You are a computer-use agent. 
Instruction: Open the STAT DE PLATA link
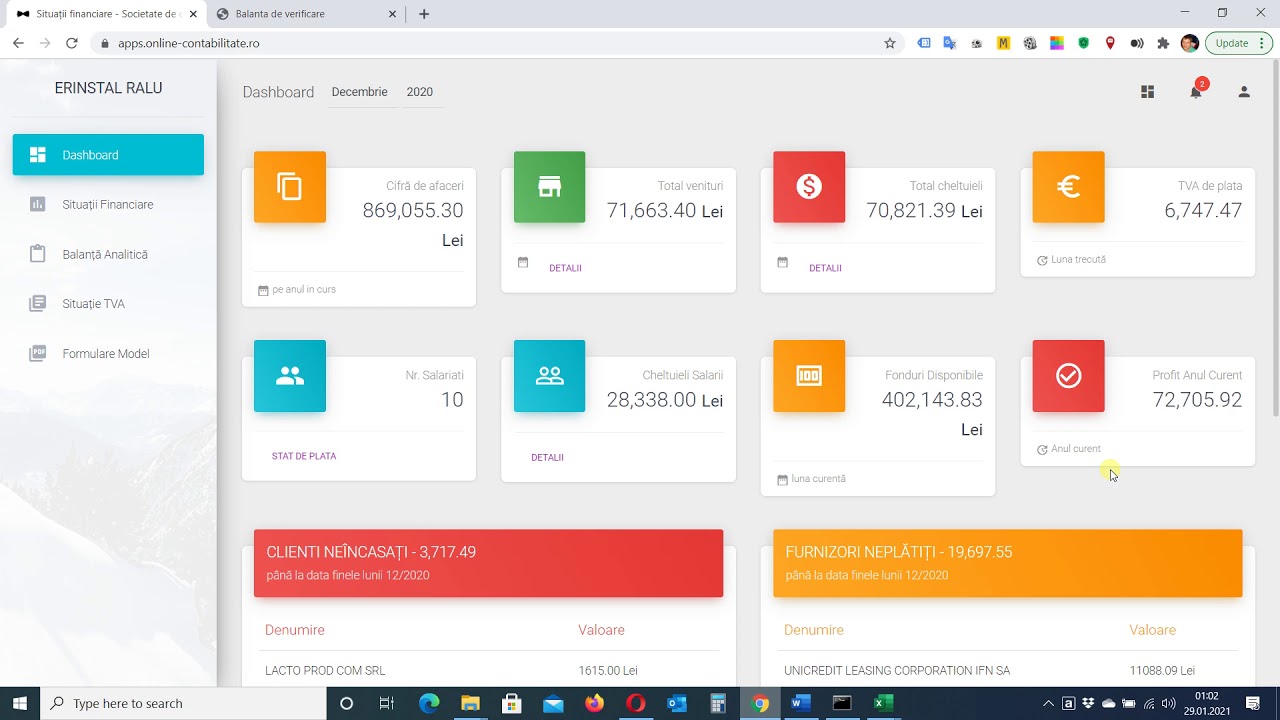[x=304, y=456]
